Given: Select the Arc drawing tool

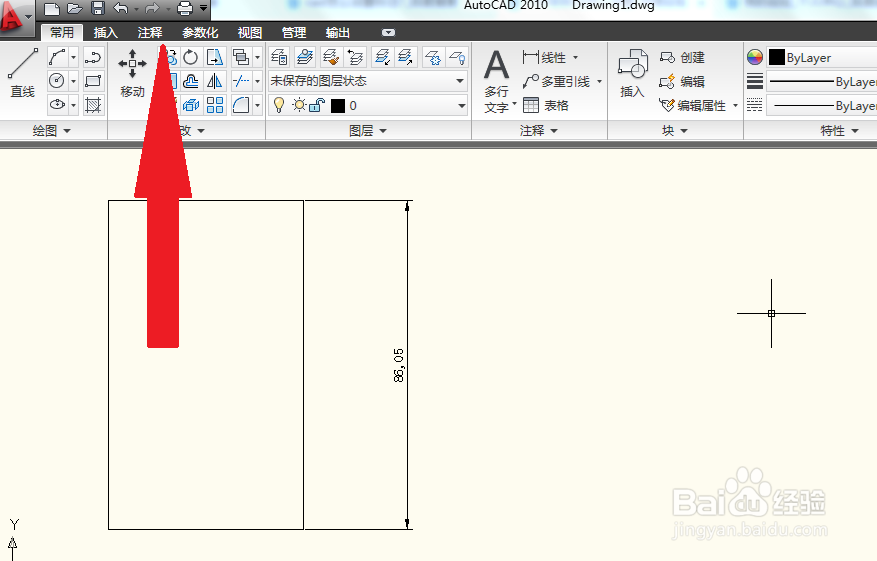Looking at the screenshot, I should [x=58, y=57].
